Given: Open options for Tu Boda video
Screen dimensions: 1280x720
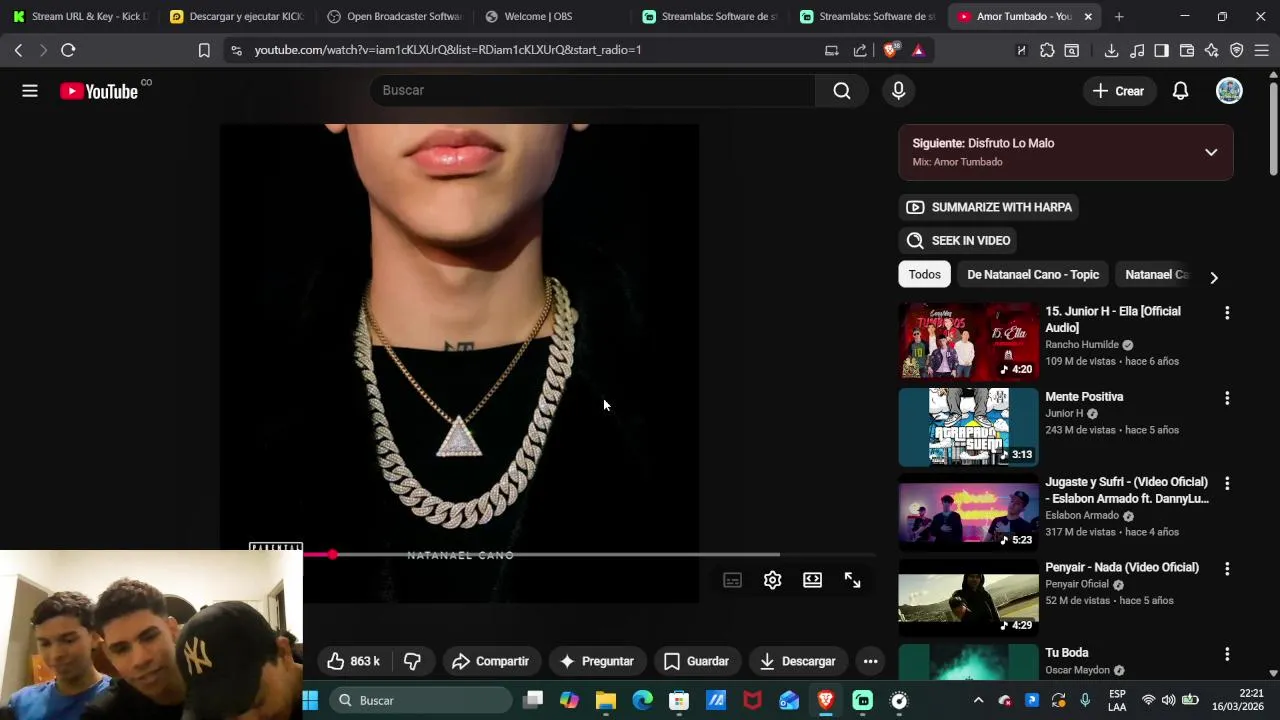Looking at the screenshot, I should (1227, 654).
